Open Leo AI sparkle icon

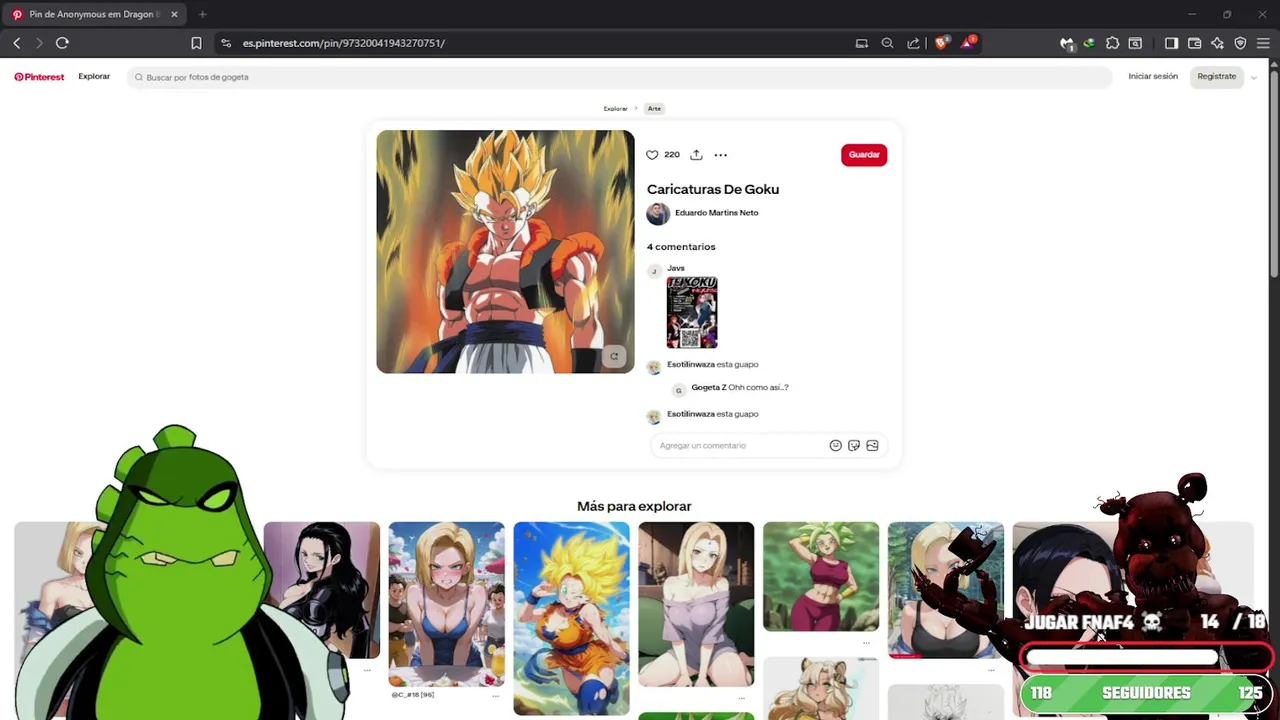(x=1217, y=43)
